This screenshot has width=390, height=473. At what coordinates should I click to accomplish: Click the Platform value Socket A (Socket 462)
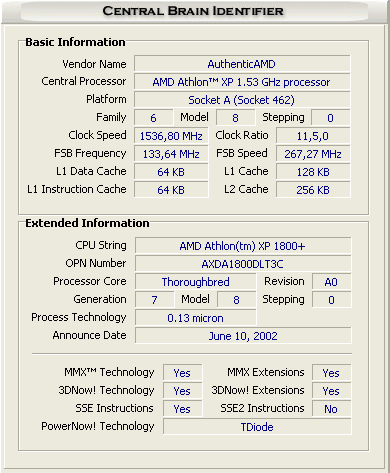pos(242,100)
